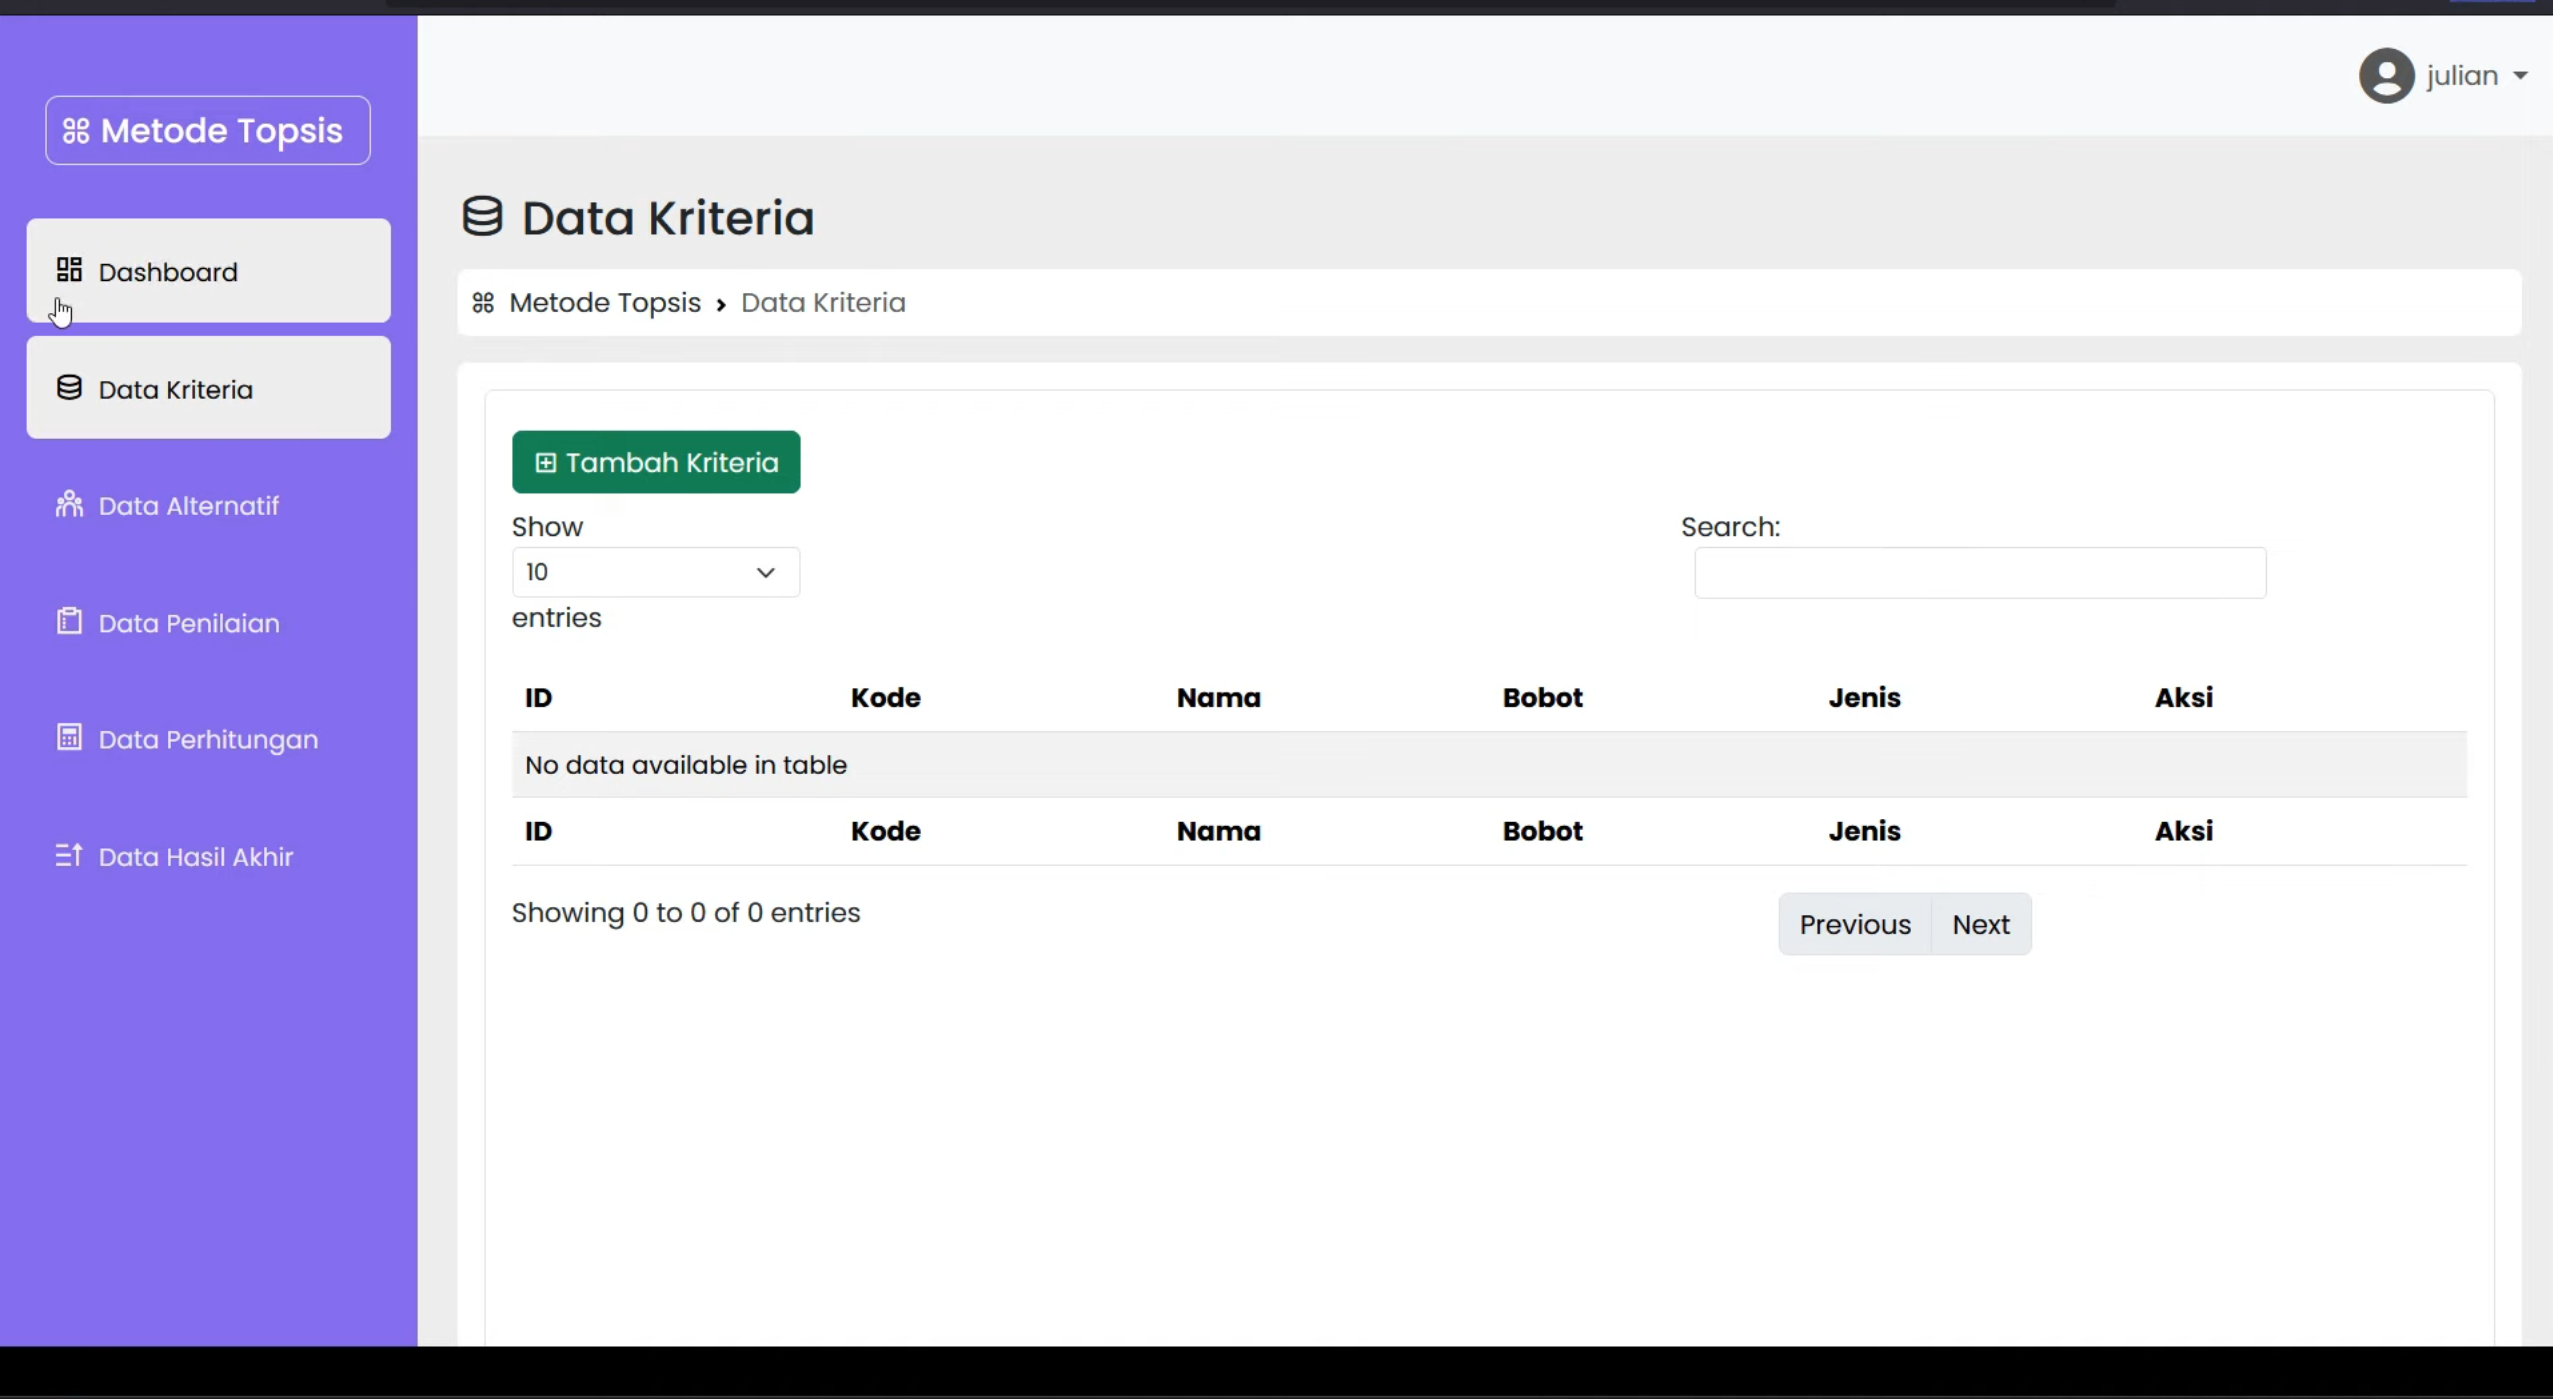
Task: Open Data Perhitungan from sidebar
Action: pos(208,739)
